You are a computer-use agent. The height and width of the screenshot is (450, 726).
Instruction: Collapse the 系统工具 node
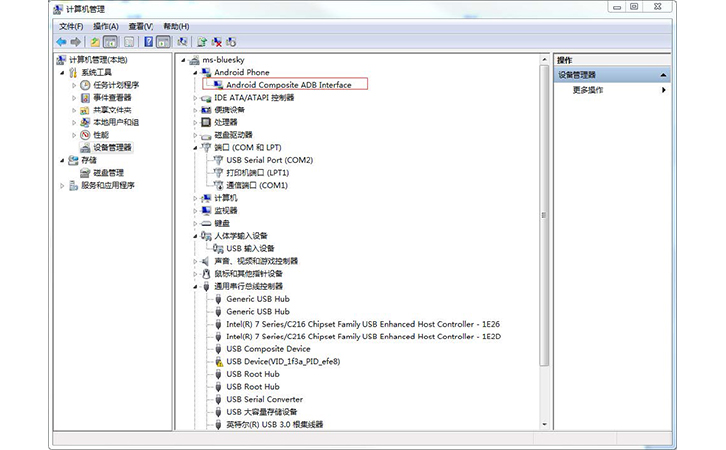click(62, 73)
